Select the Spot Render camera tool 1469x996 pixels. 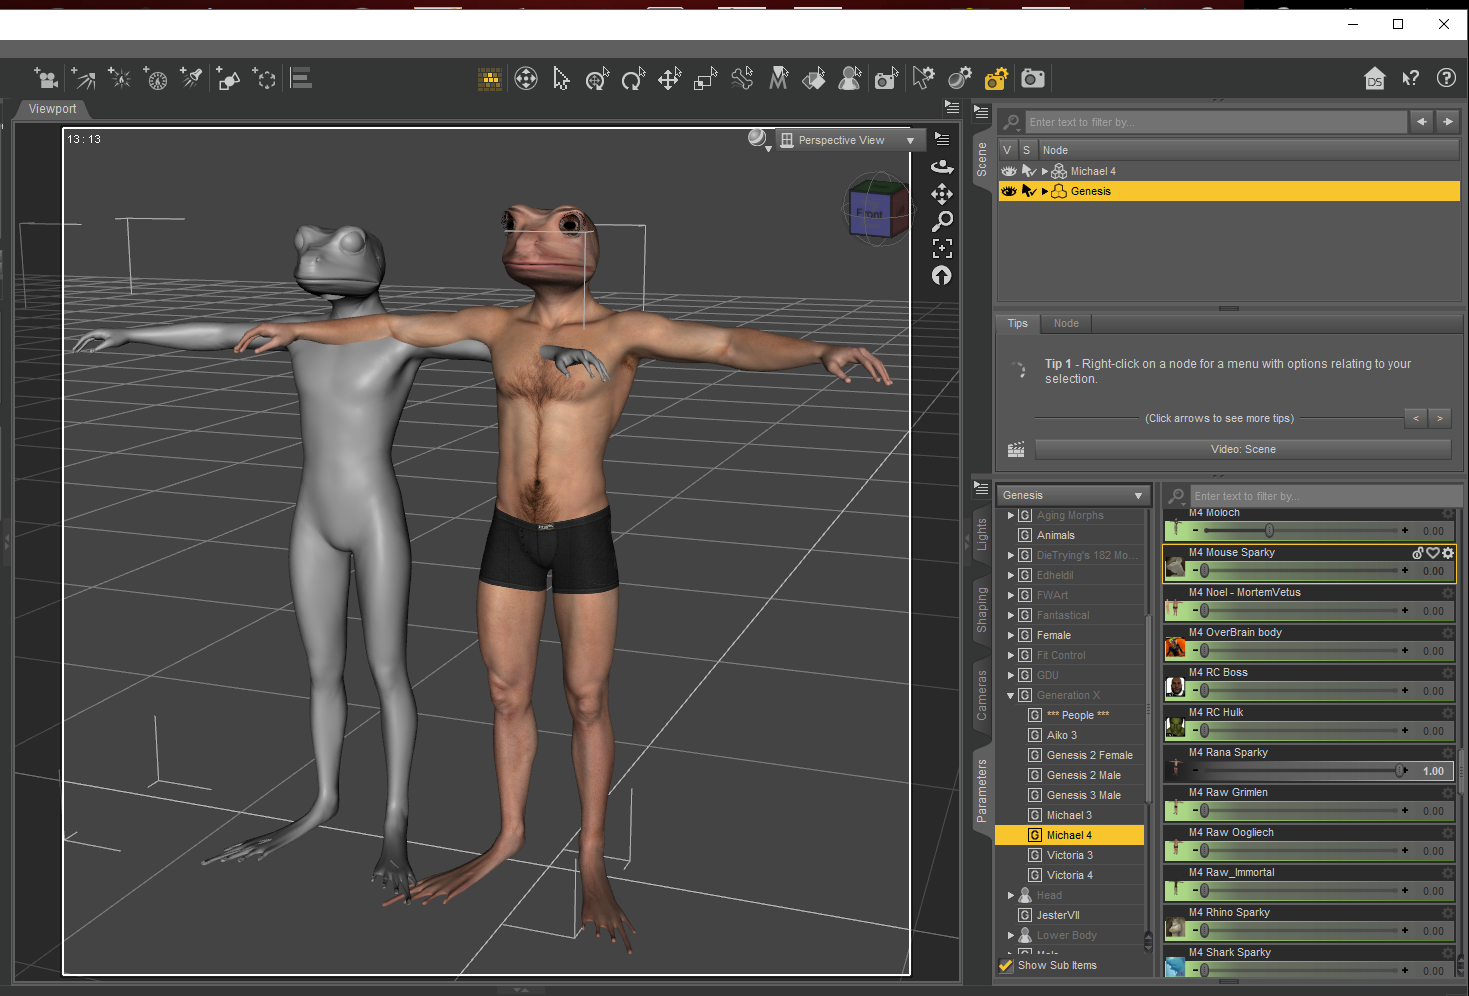(886, 79)
